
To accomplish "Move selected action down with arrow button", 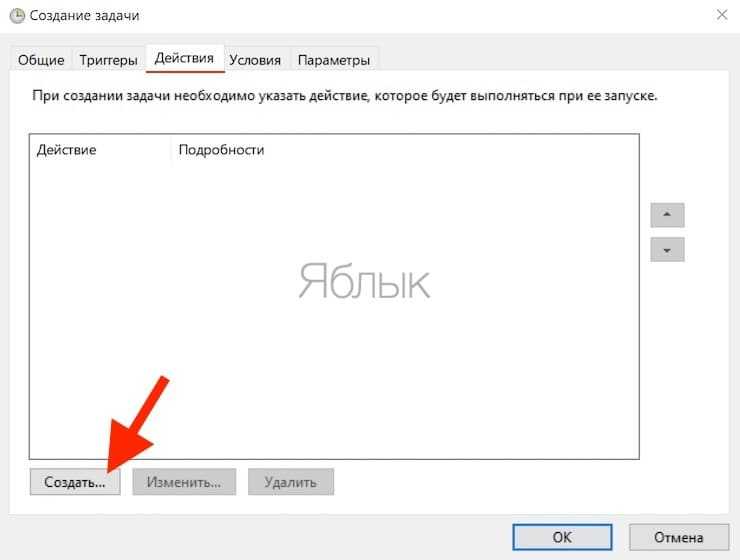I will pos(667,250).
